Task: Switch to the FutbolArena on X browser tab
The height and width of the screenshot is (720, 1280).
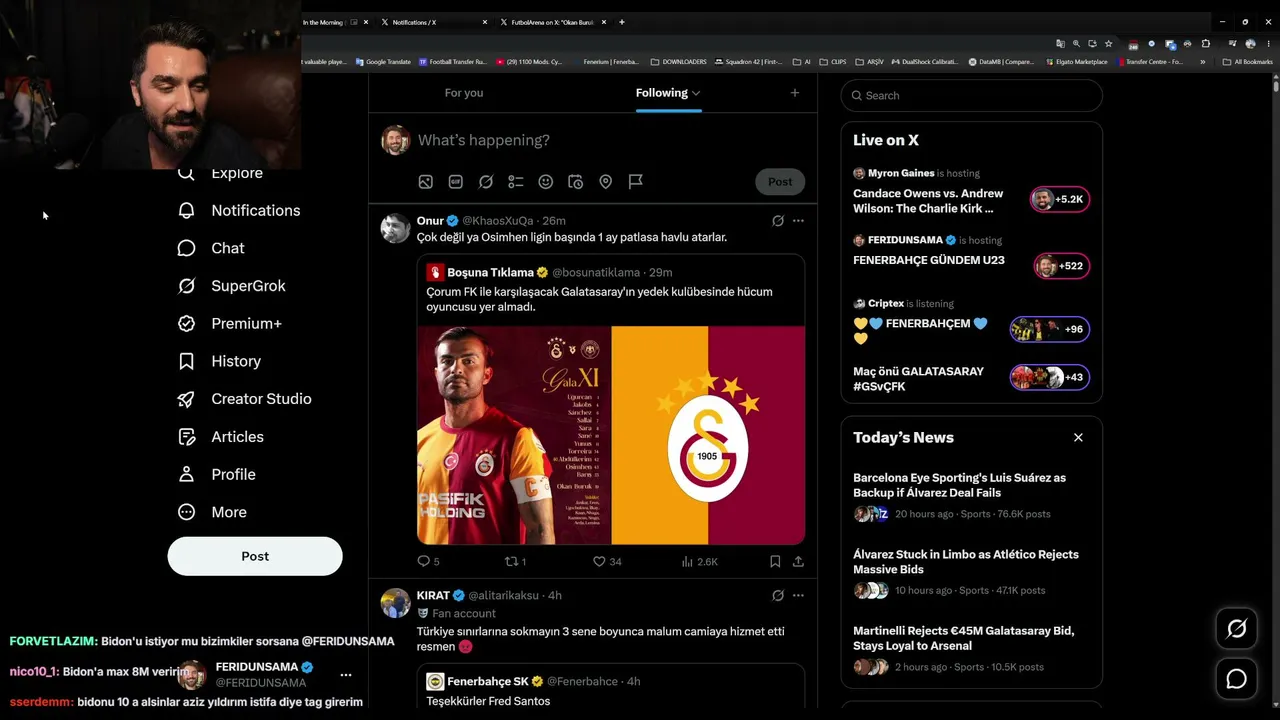Action: [552, 22]
